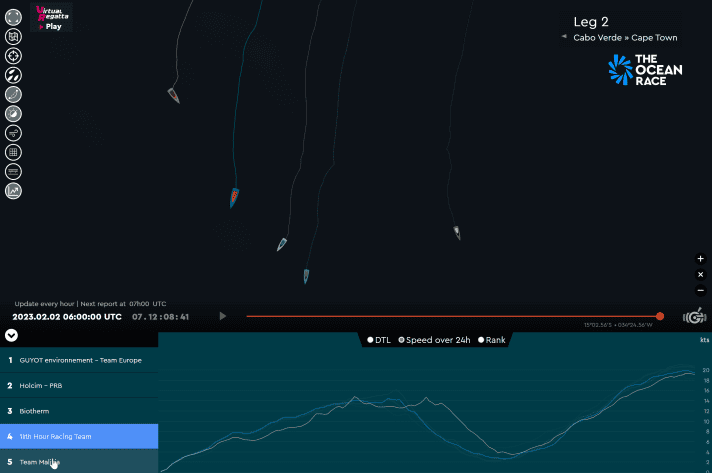Select the grey boat farthest right
This screenshot has width=712, height=473.
click(x=457, y=232)
